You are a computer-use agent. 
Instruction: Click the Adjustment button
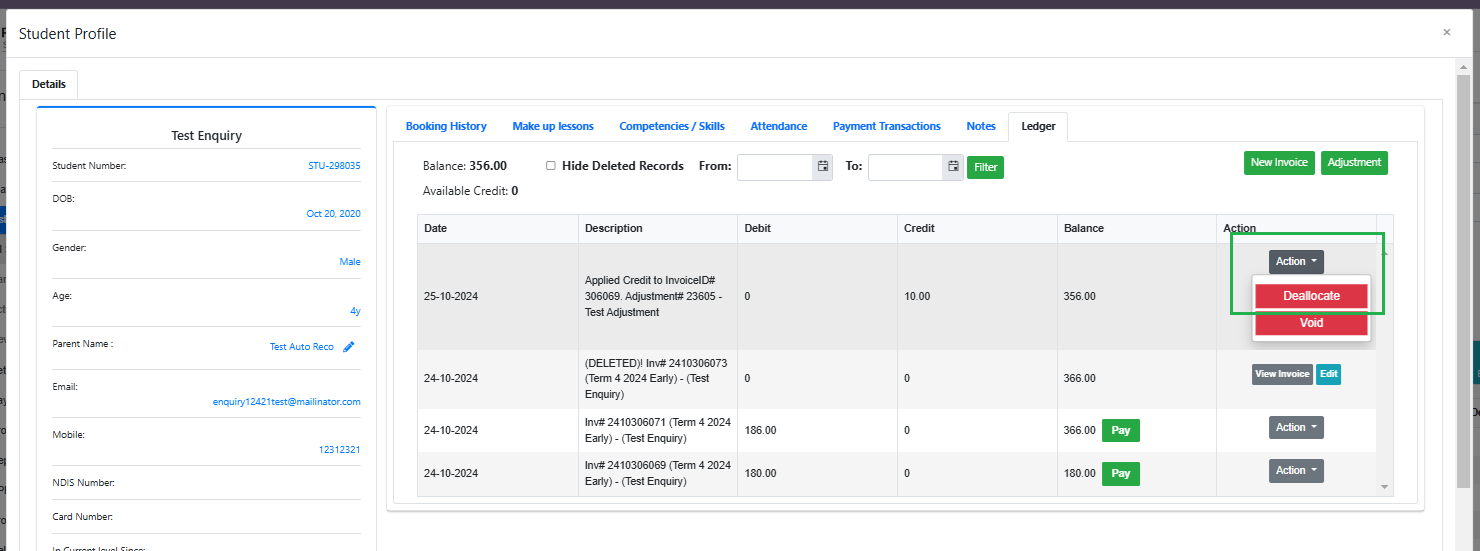coord(1354,162)
